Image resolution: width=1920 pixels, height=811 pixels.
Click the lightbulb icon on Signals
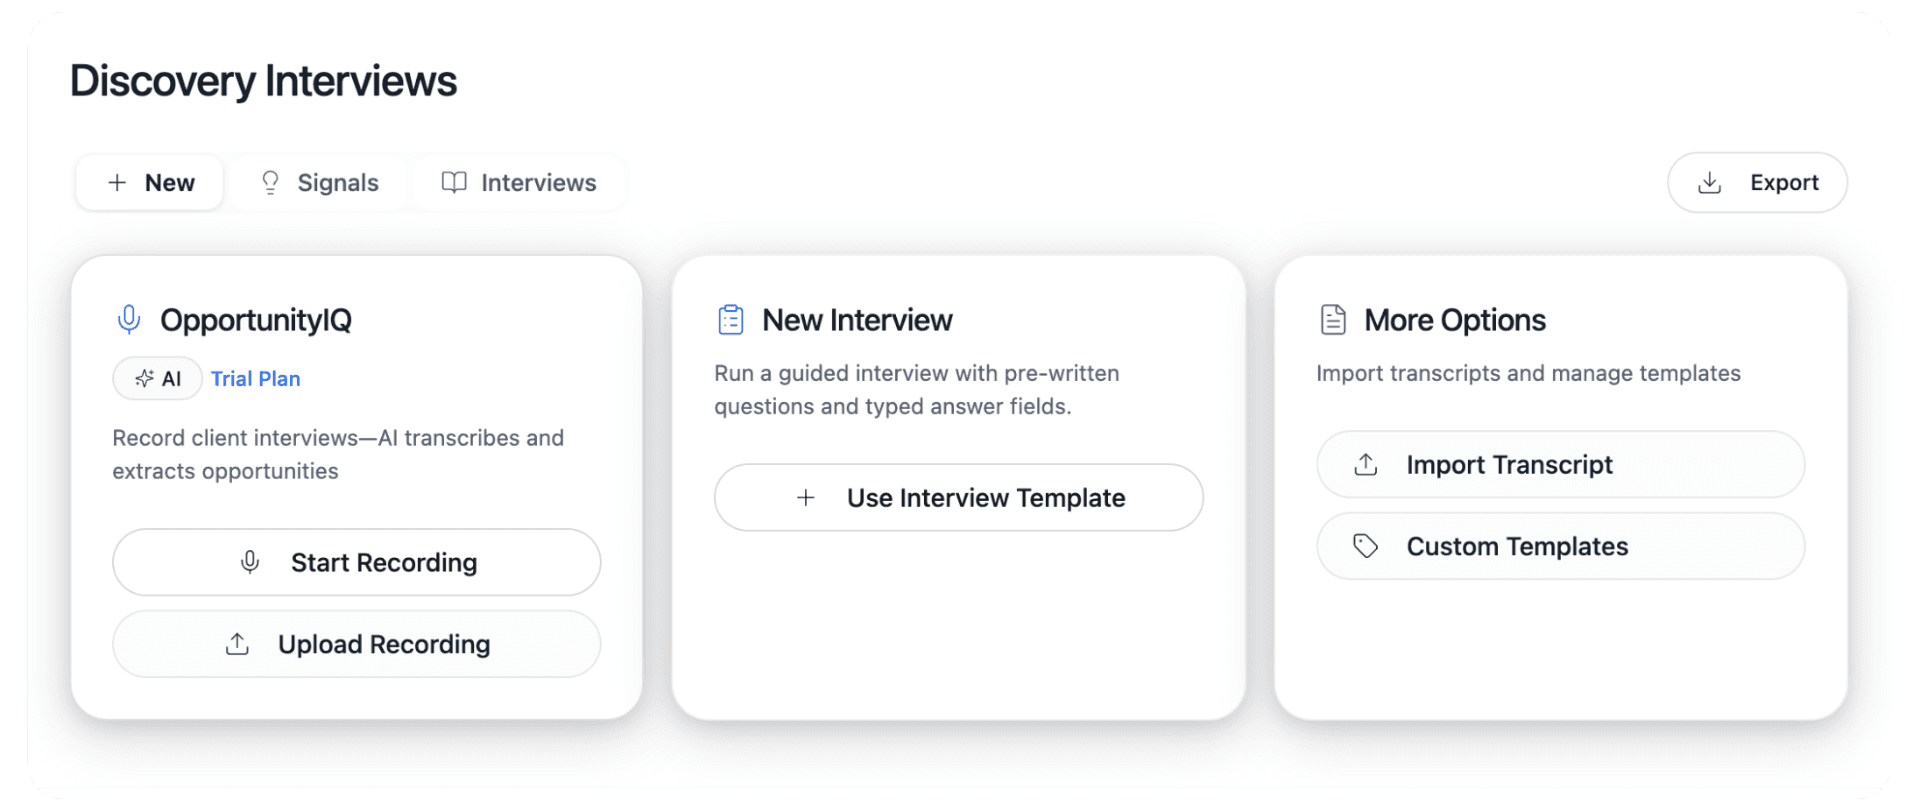pos(270,182)
